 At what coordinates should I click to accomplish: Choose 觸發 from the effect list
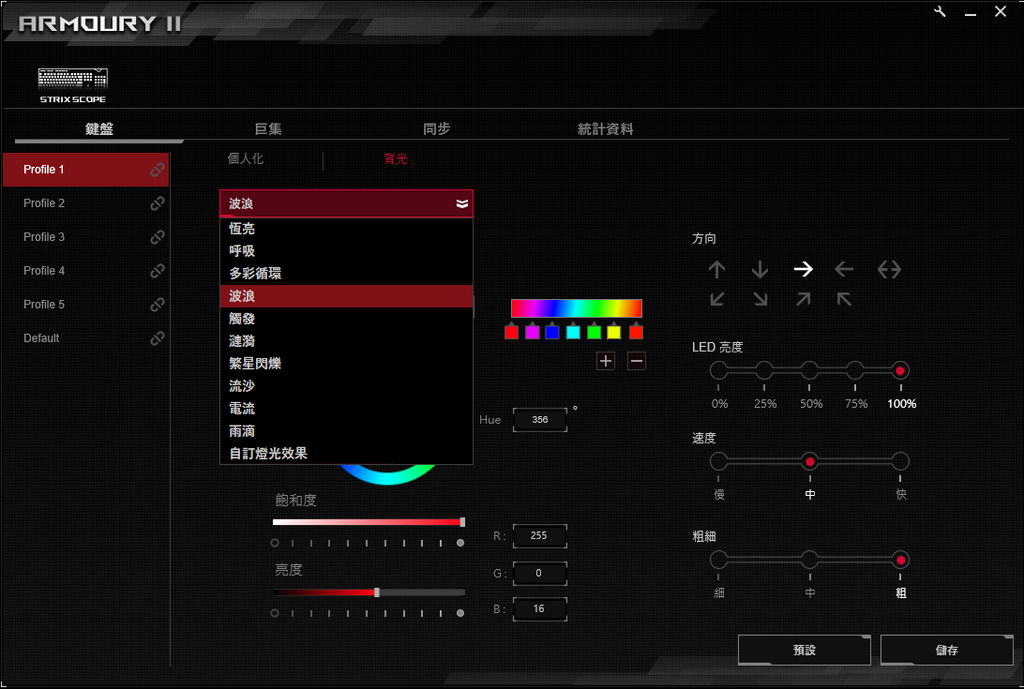(x=346, y=319)
